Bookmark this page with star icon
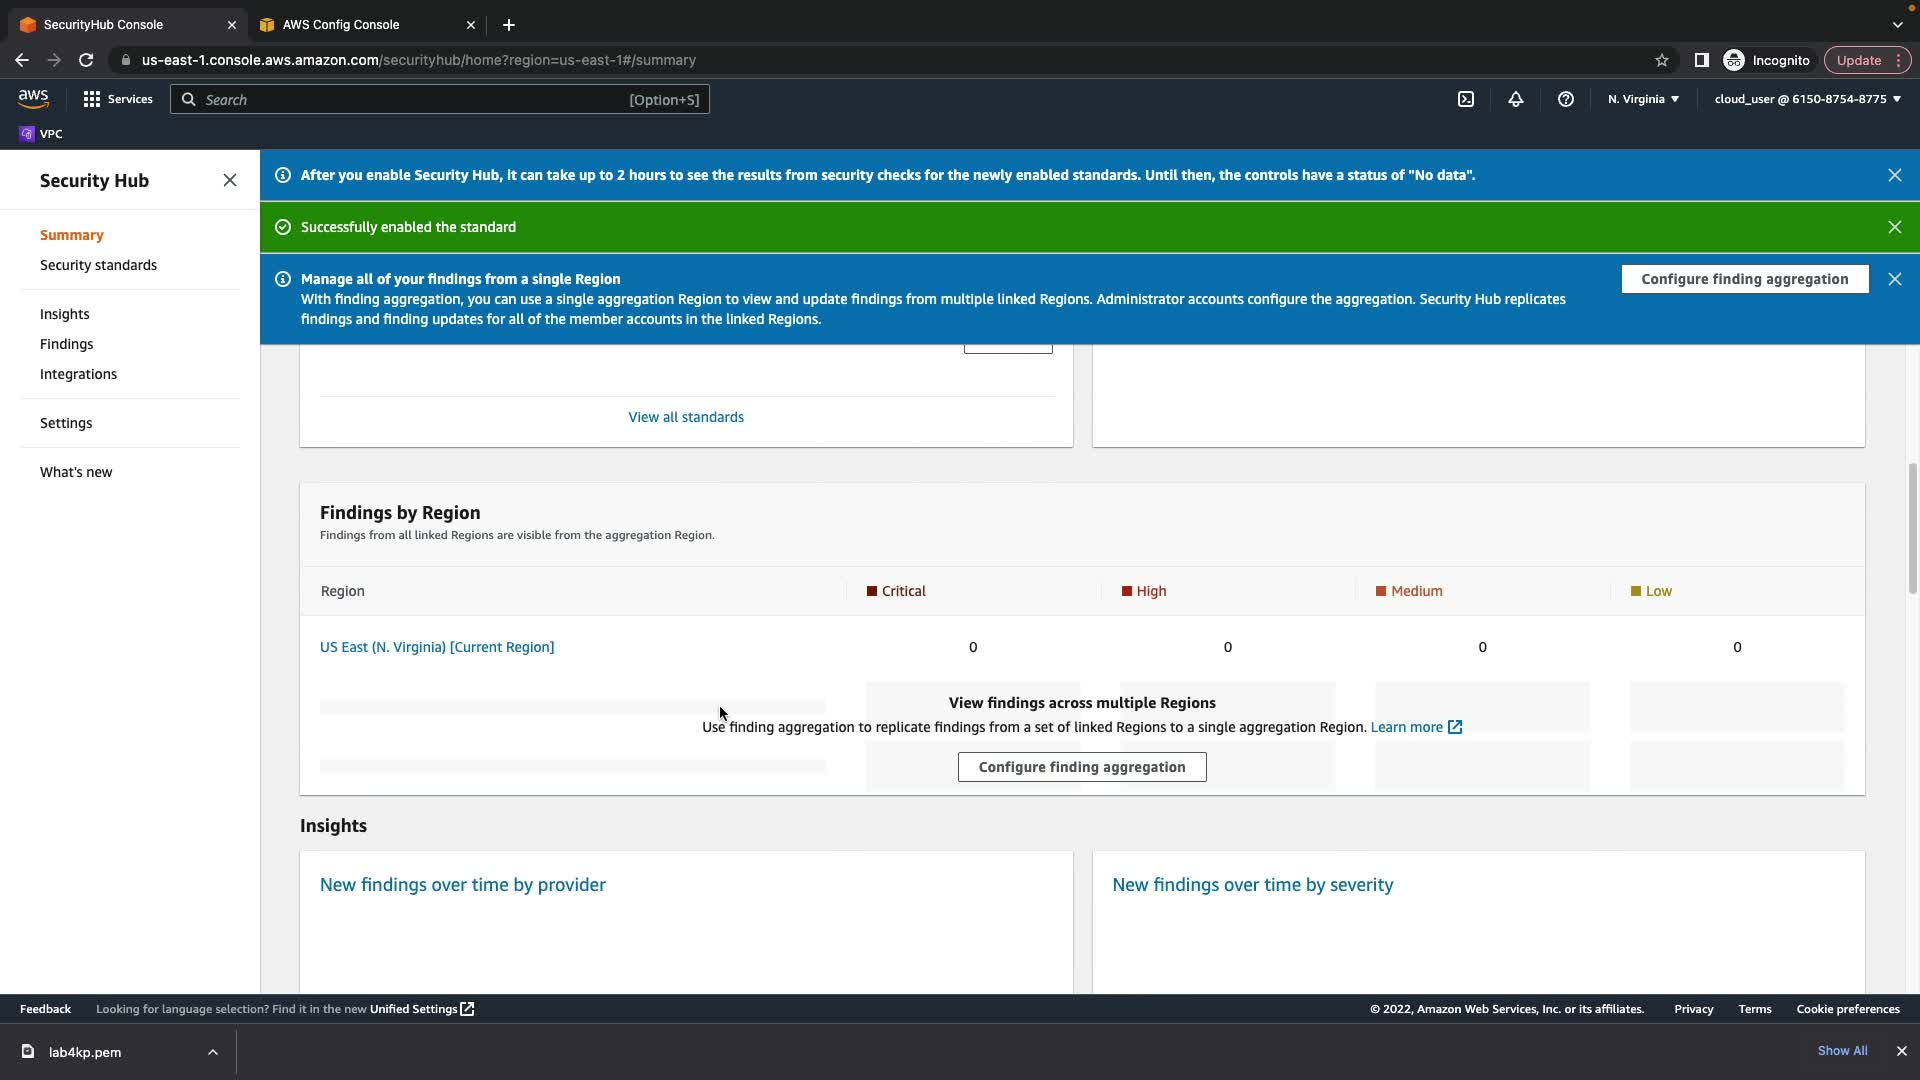Image resolution: width=1920 pixels, height=1080 pixels. 1661,60
